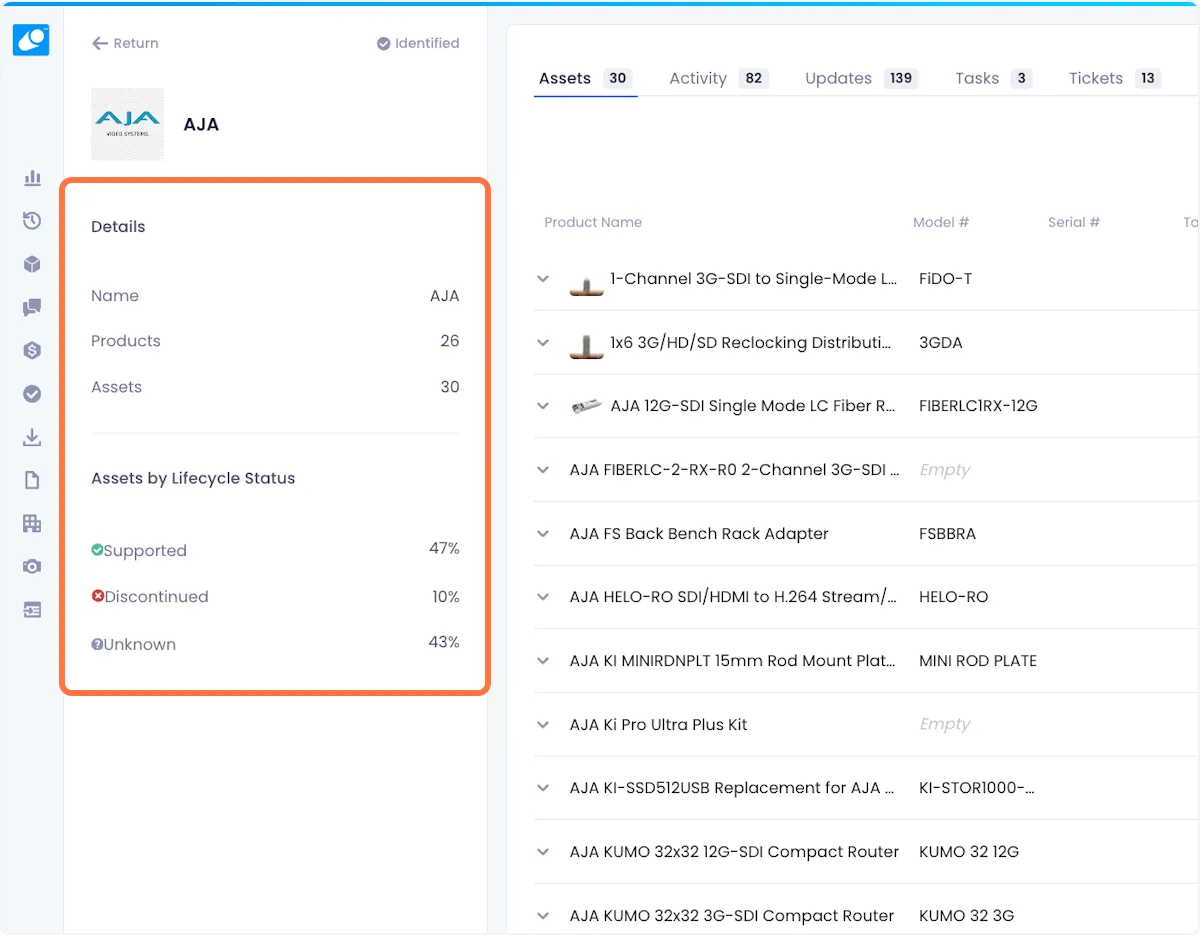
Task: Open the Updates section showing 139 items
Action: [839, 78]
